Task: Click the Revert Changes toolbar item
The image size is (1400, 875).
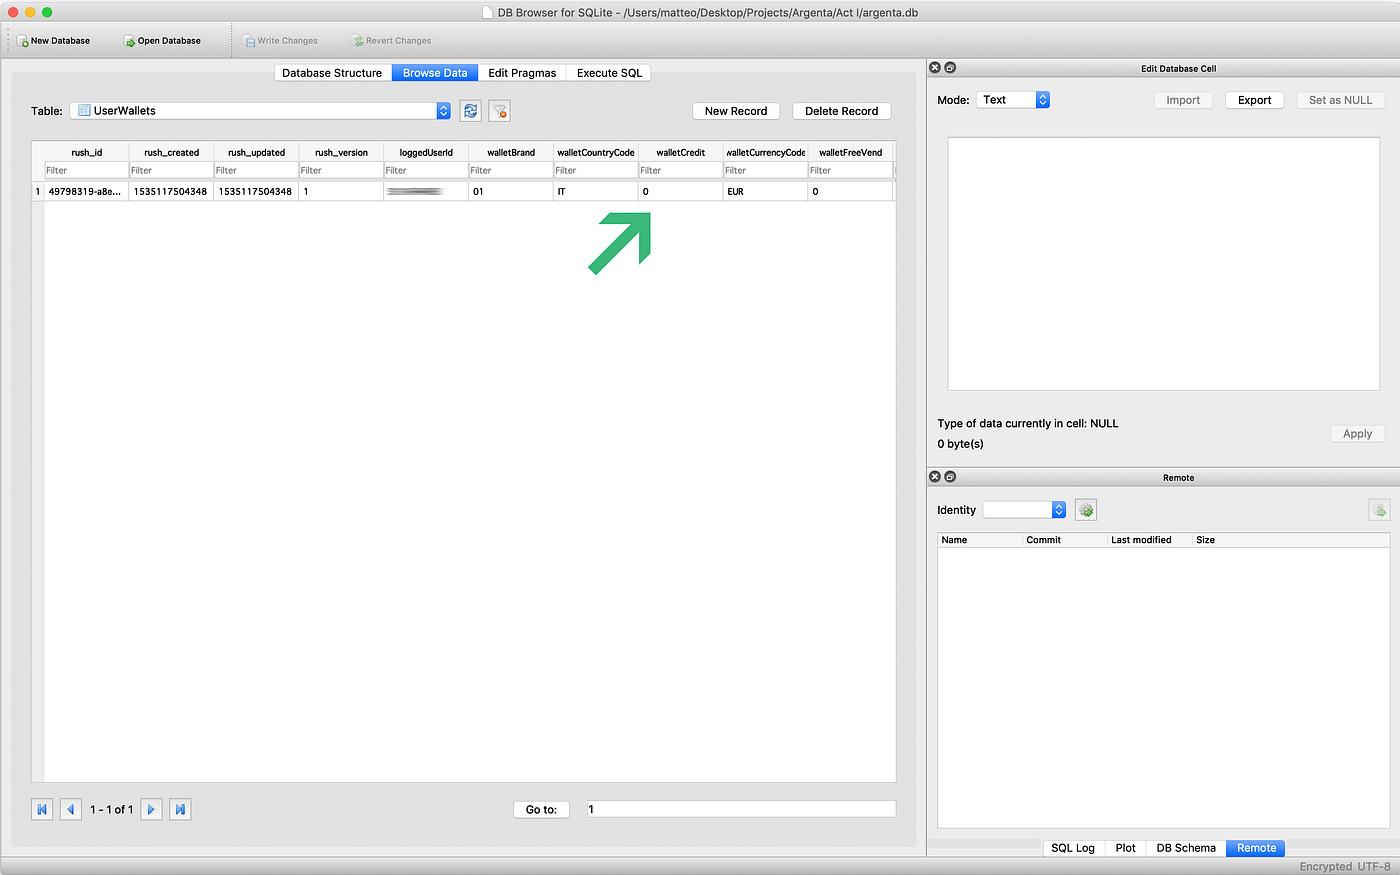Action: 391,41
